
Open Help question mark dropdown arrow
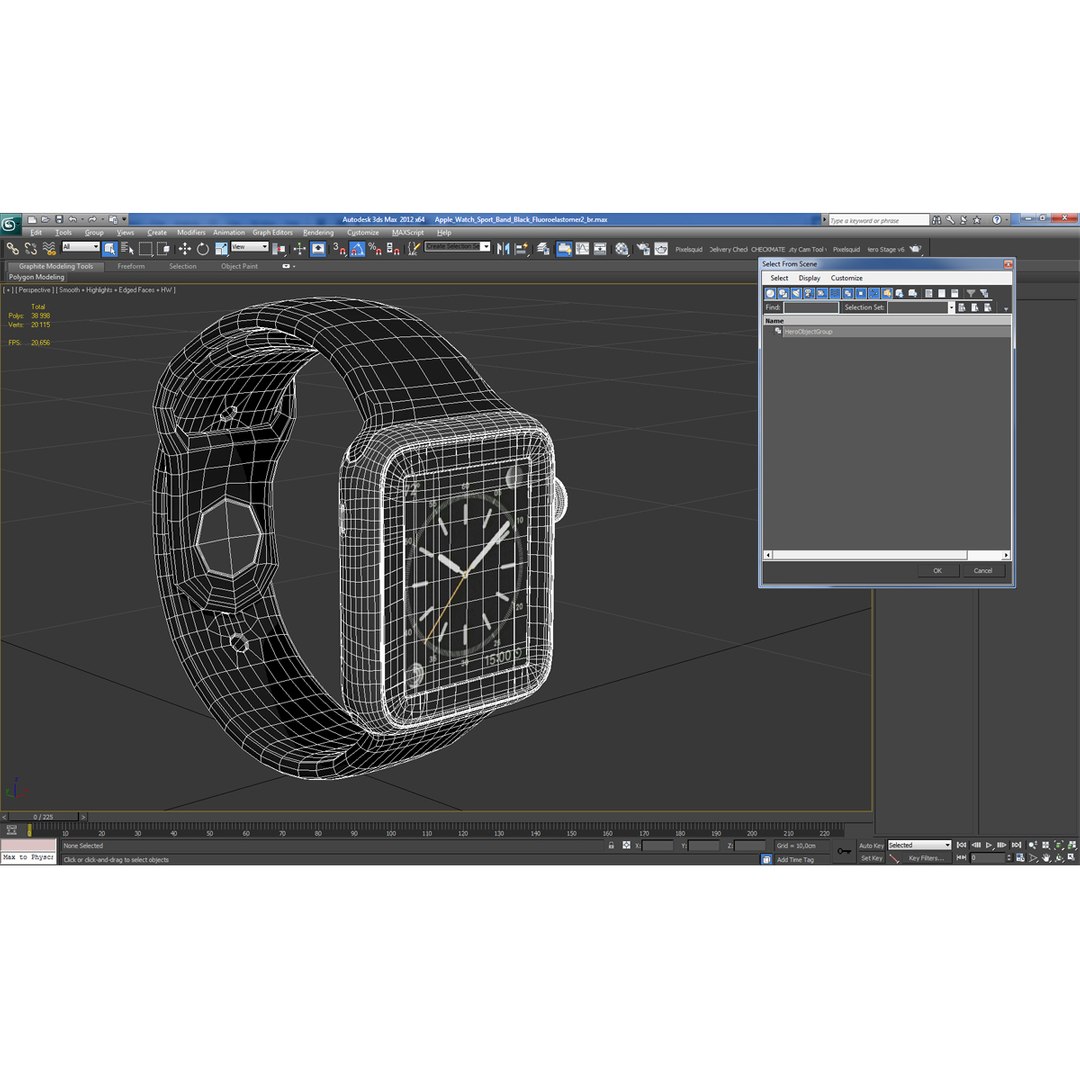click(1006, 220)
